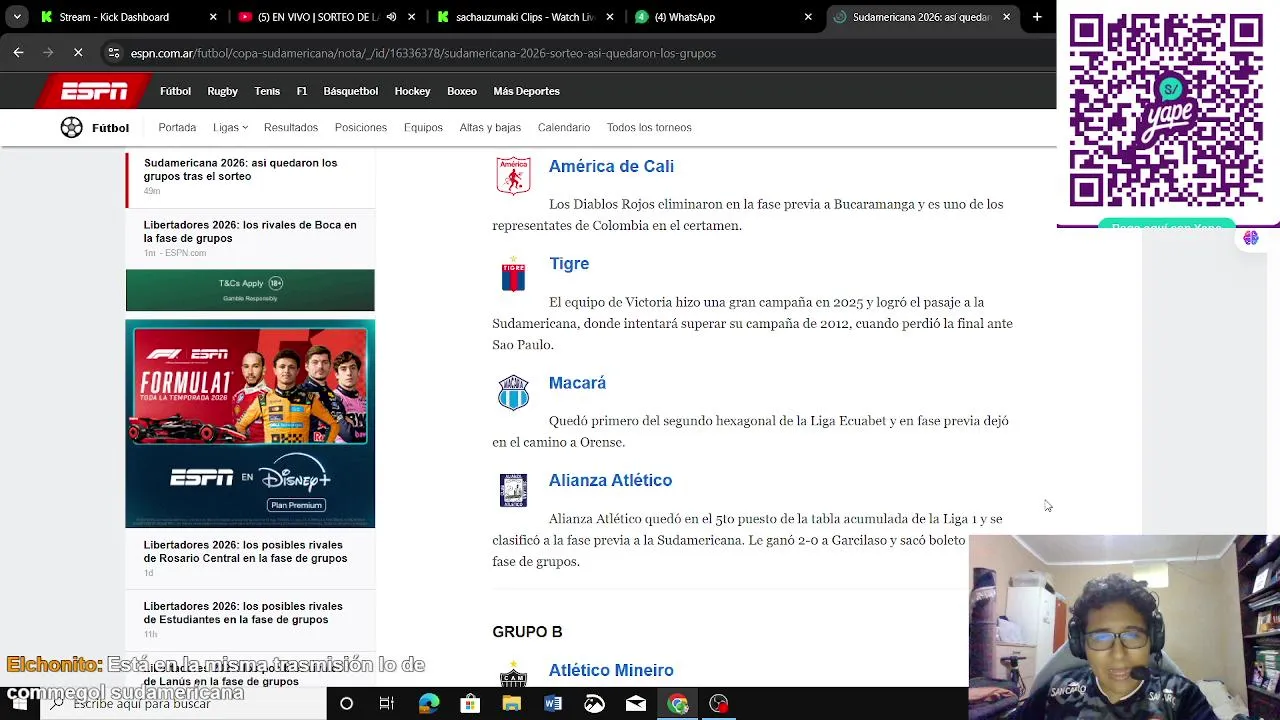Screen dimensions: 1280x720
Task: Click the Formula 1 ESPN Disney+ ad banner
Action: point(250,424)
